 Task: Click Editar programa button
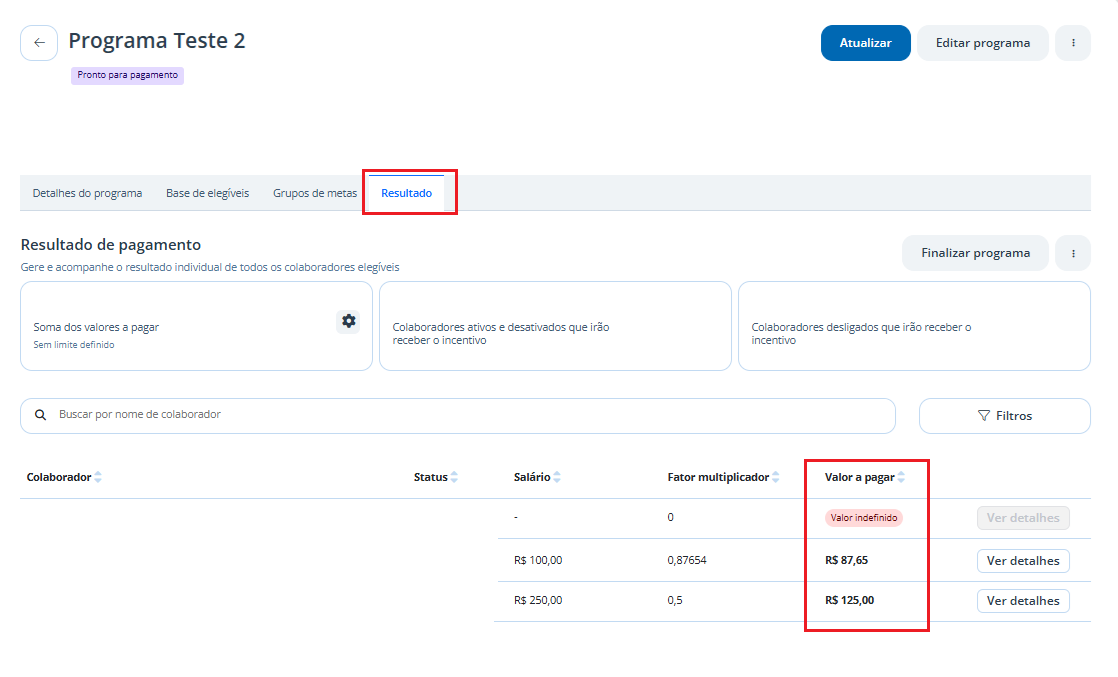coord(983,43)
